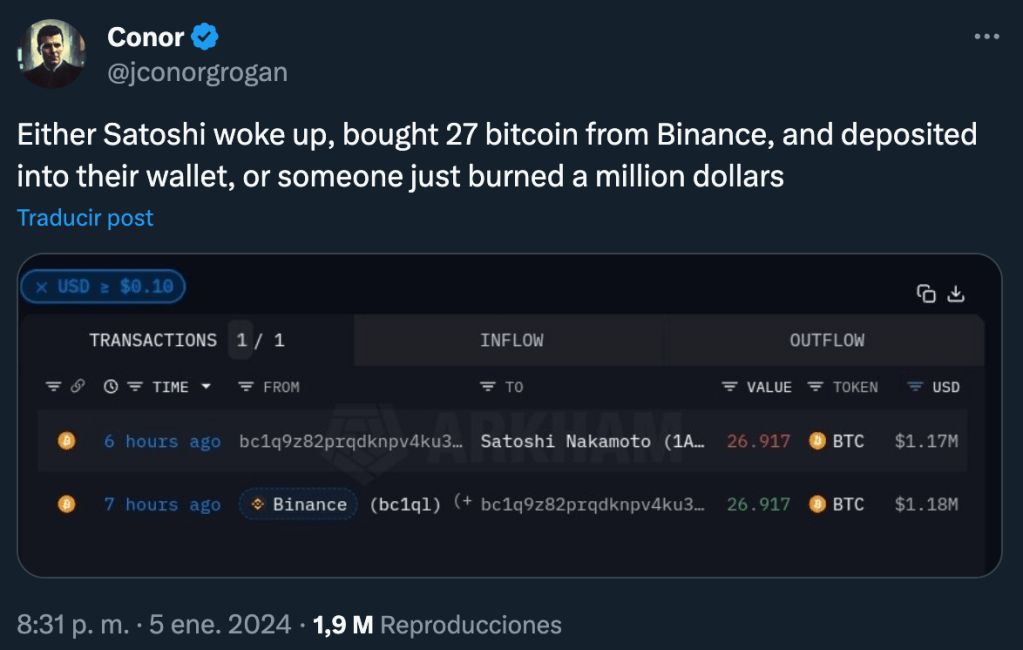Switch to the INFLOW tab
The height and width of the screenshot is (650, 1023).
[x=511, y=340]
